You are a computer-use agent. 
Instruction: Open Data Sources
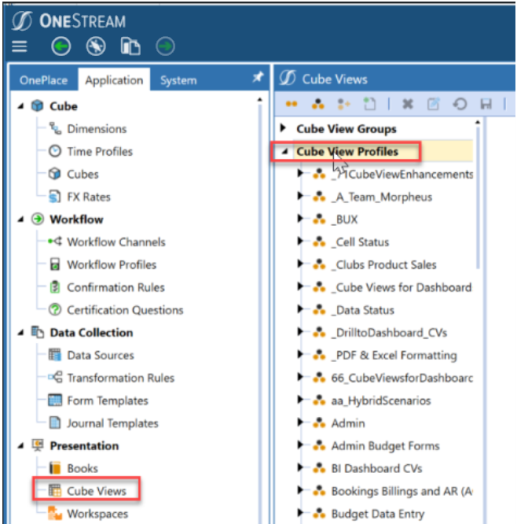click(x=101, y=355)
